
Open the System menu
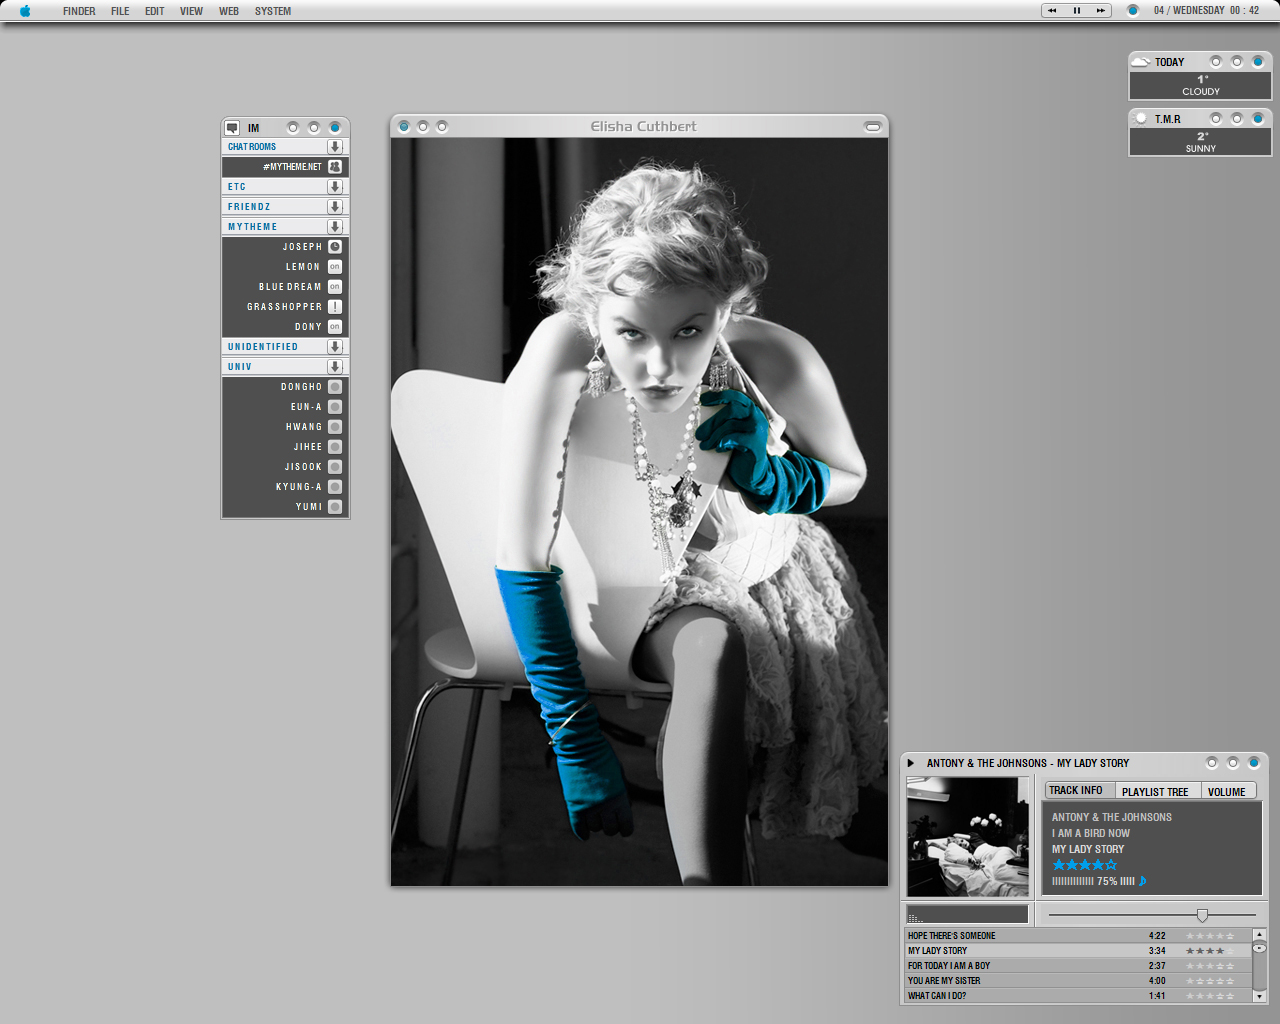click(273, 11)
